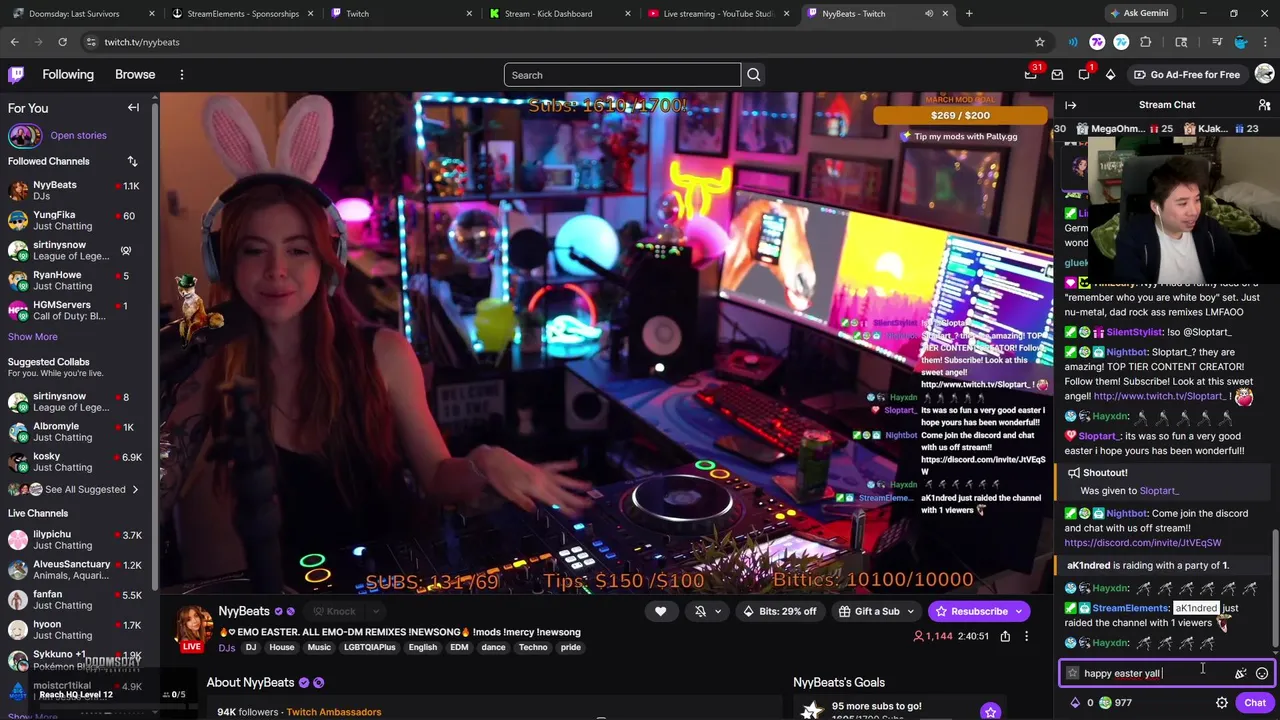Click the star icon in chat input

click(x=1073, y=673)
